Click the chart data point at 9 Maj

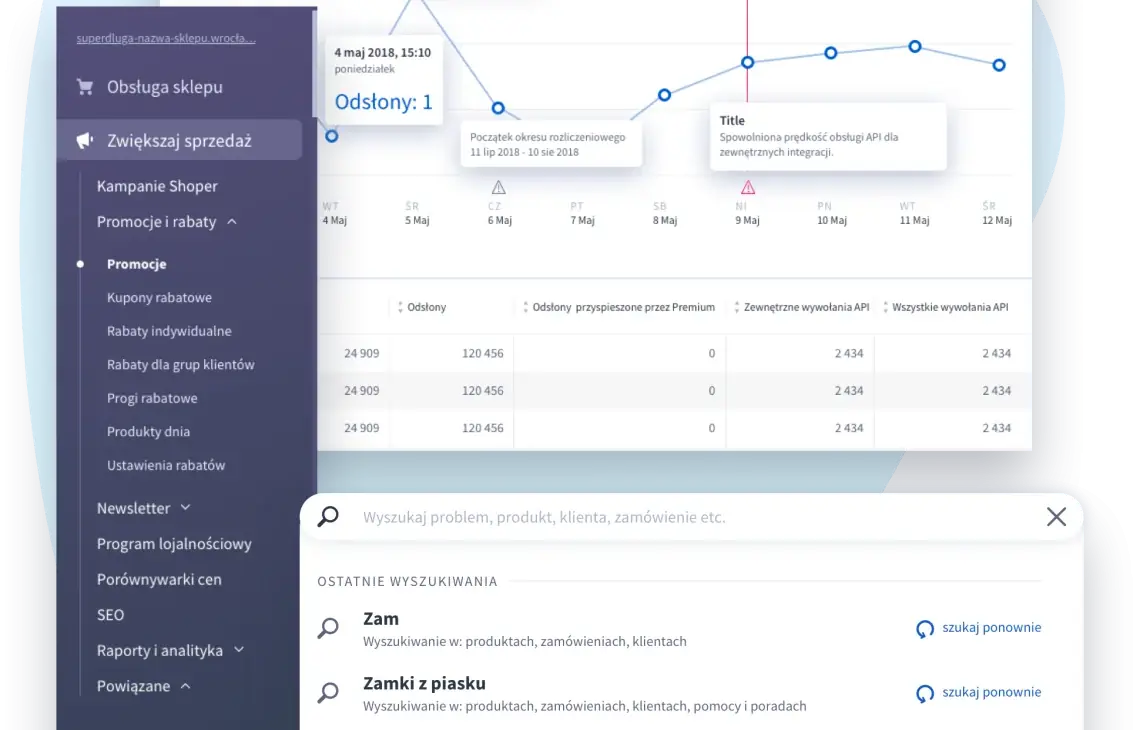pyautogui.click(x=747, y=63)
